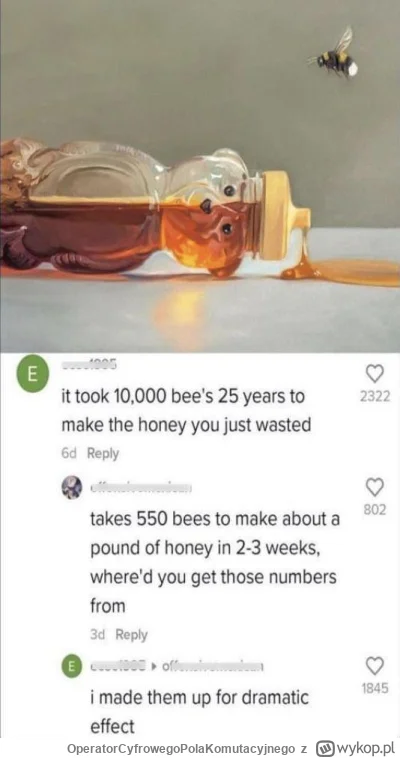Click the wykop.pl logo icon
Viewport: 400px width, 758px height.
point(323,749)
